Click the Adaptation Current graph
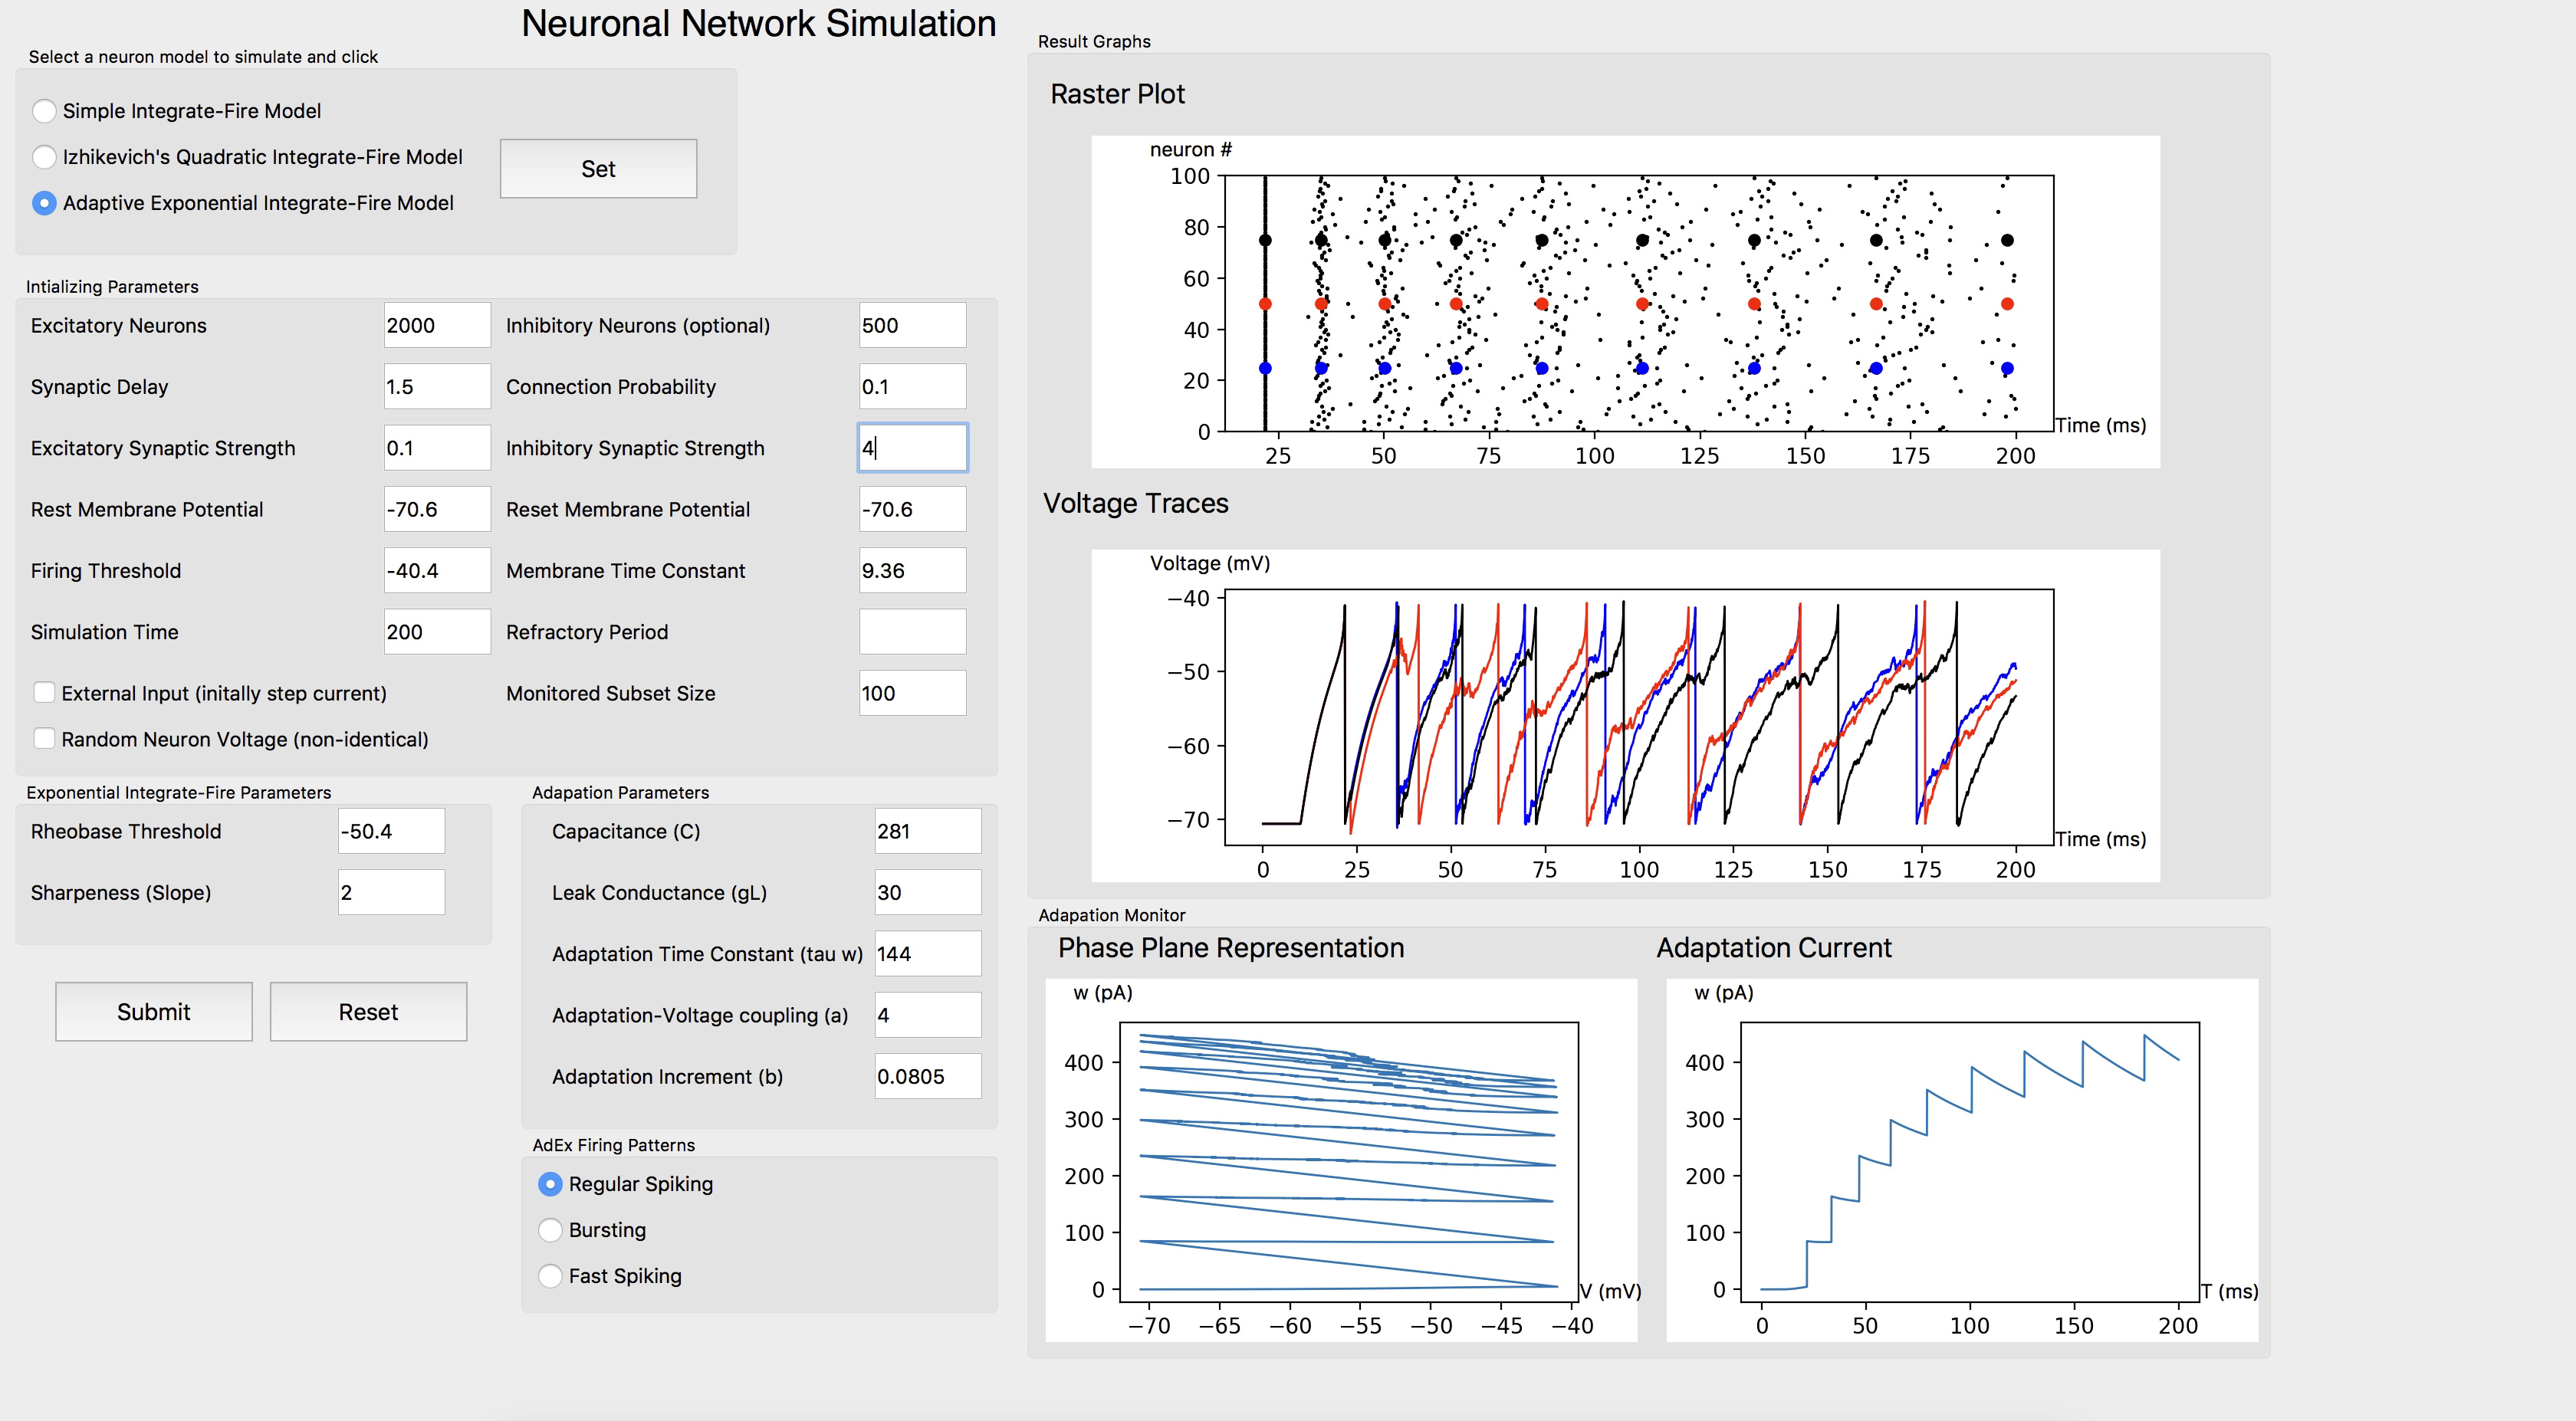Image resolution: width=2576 pixels, height=1421 pixels. (x=1962, y=1160)
